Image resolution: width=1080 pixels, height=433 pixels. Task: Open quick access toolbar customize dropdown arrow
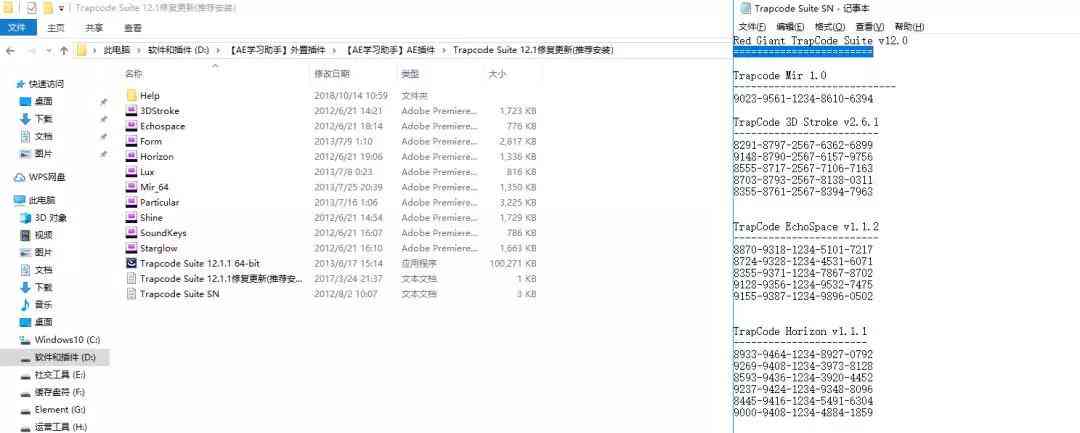(x=61, y=9)
